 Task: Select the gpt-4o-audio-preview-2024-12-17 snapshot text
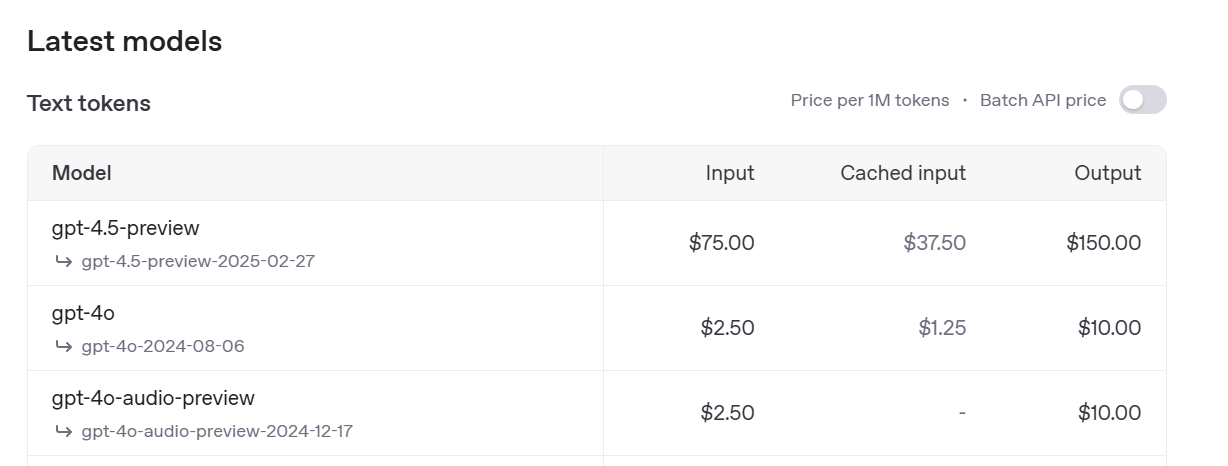click(x=217, y=432)
